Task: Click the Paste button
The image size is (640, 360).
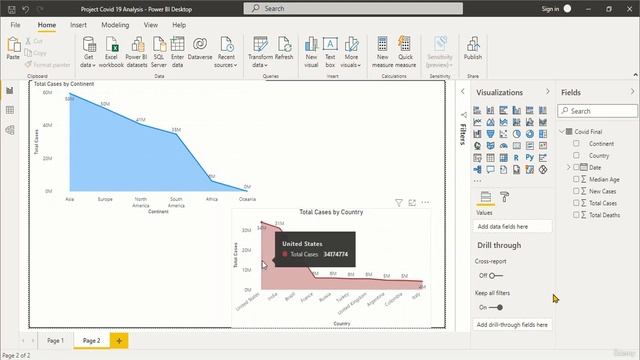Action: point(13,48)
